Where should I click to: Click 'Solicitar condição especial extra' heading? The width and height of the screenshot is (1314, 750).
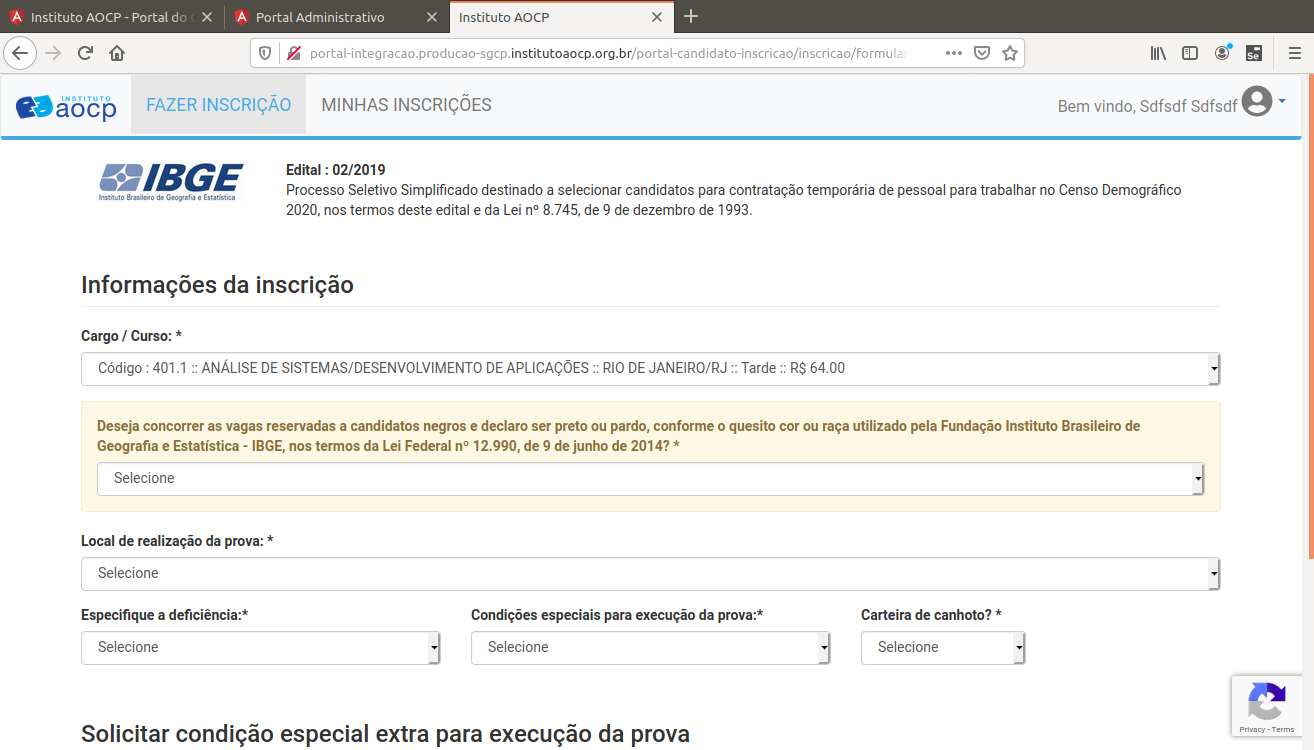385,734
